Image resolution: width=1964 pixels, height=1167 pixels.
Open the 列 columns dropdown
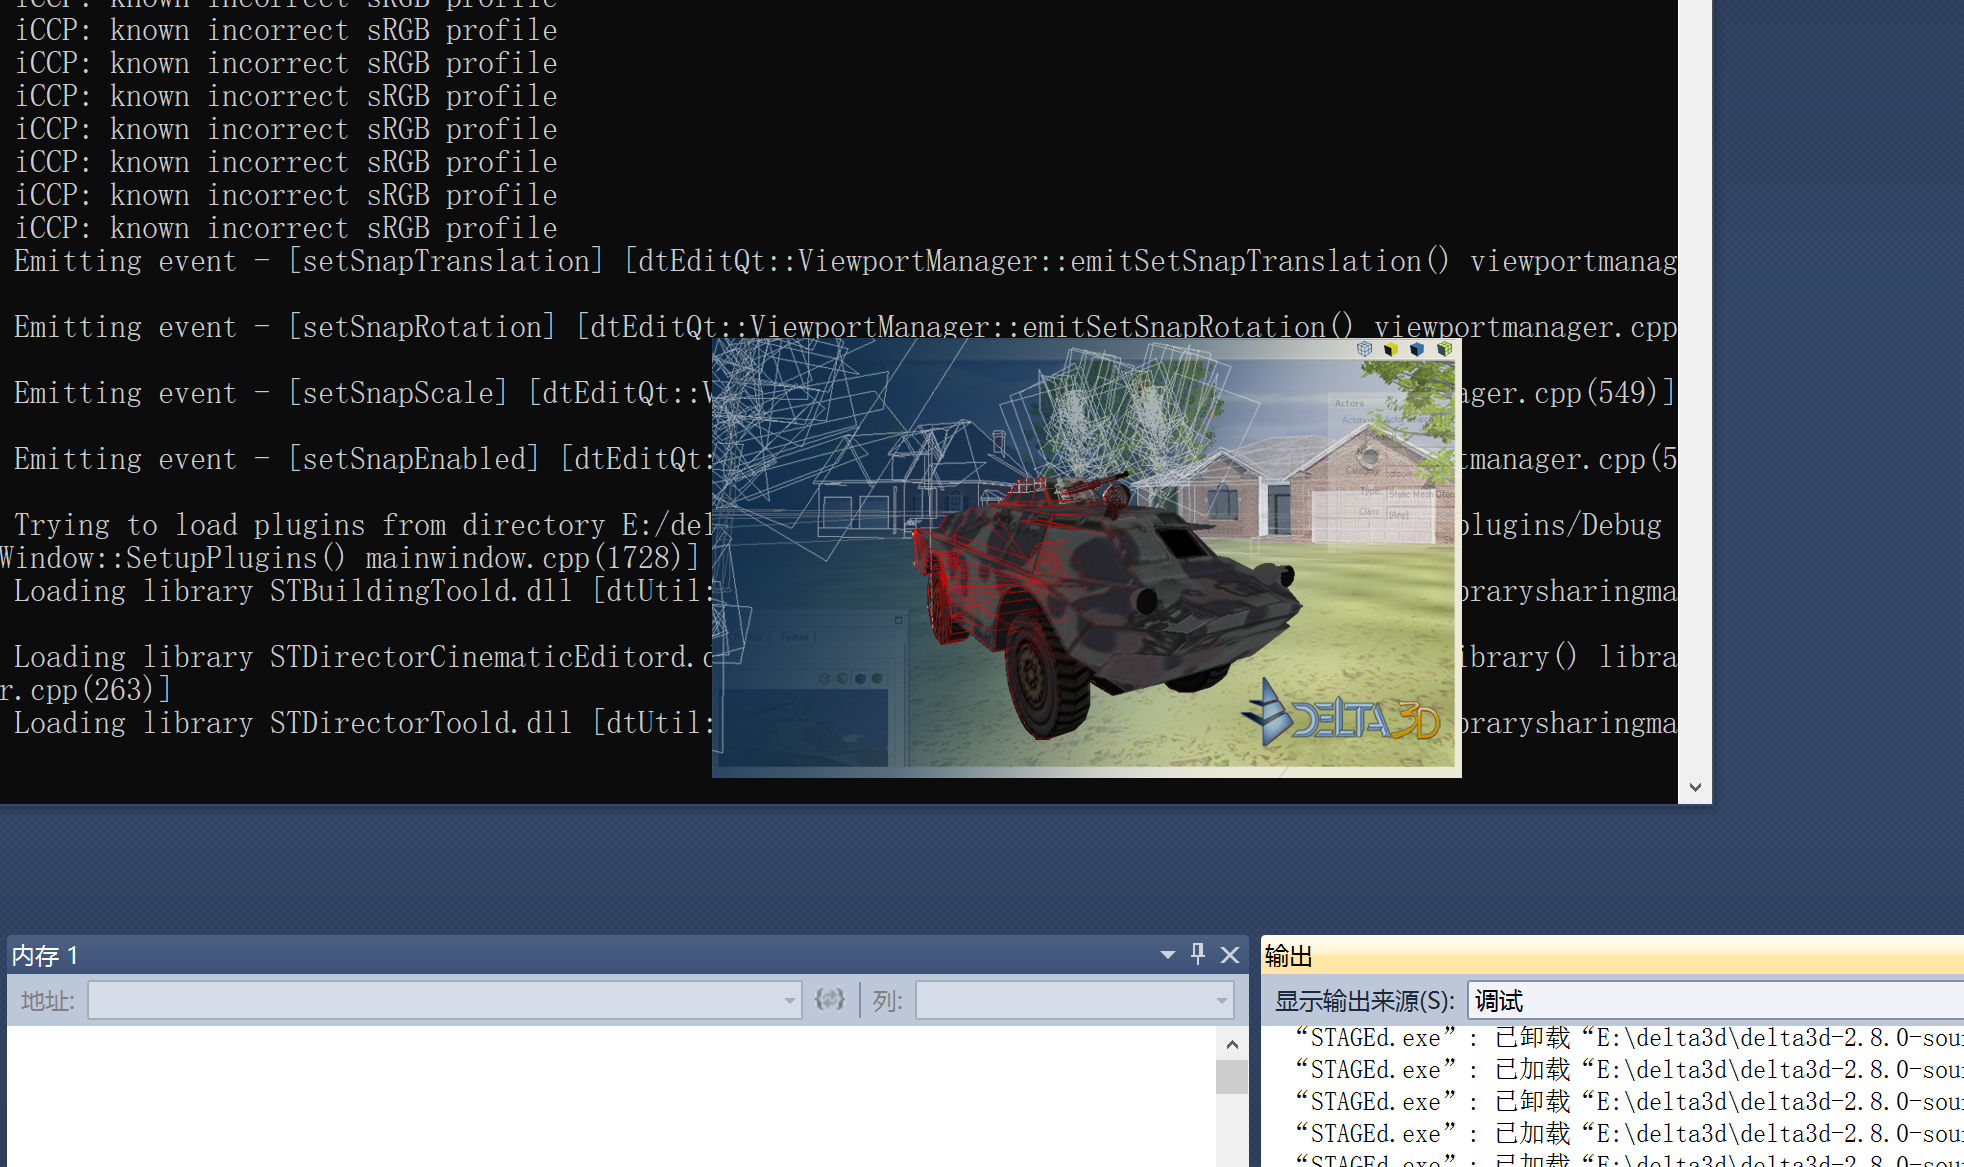coord(1220,1000)
